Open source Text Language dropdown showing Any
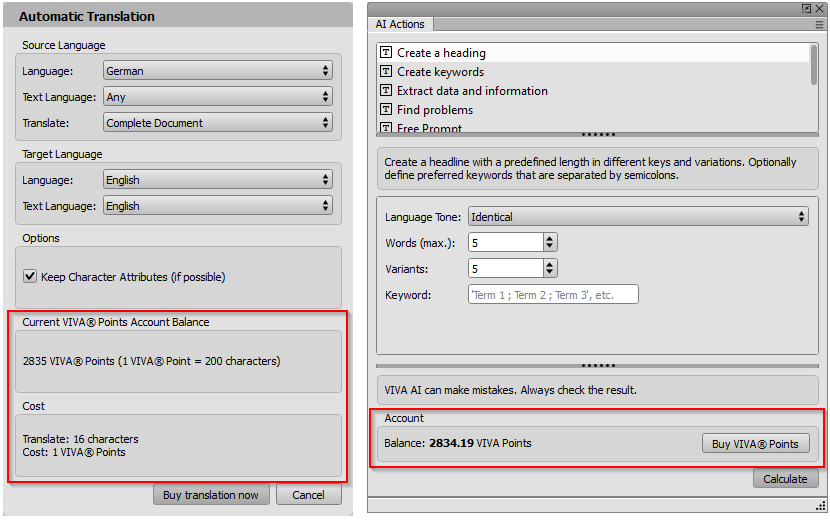 (x=217, y=97)
